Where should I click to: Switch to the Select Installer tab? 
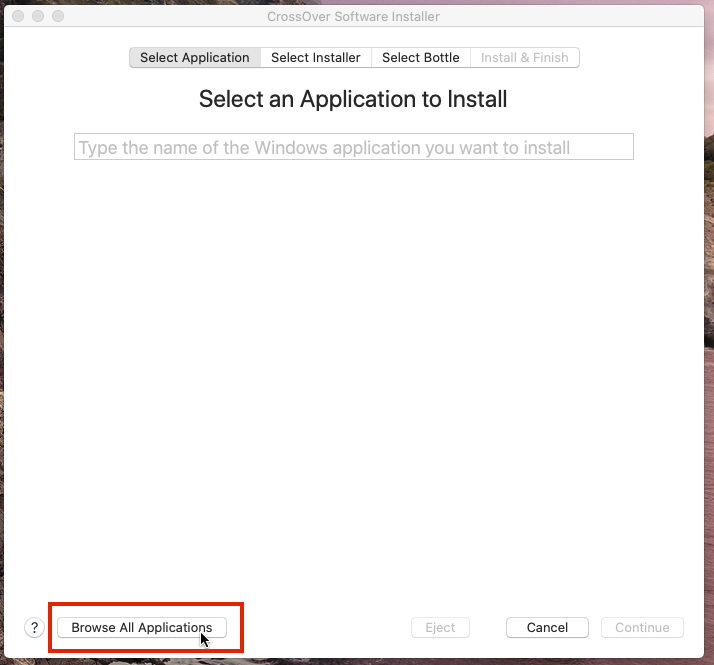click(x=316, y=57)
